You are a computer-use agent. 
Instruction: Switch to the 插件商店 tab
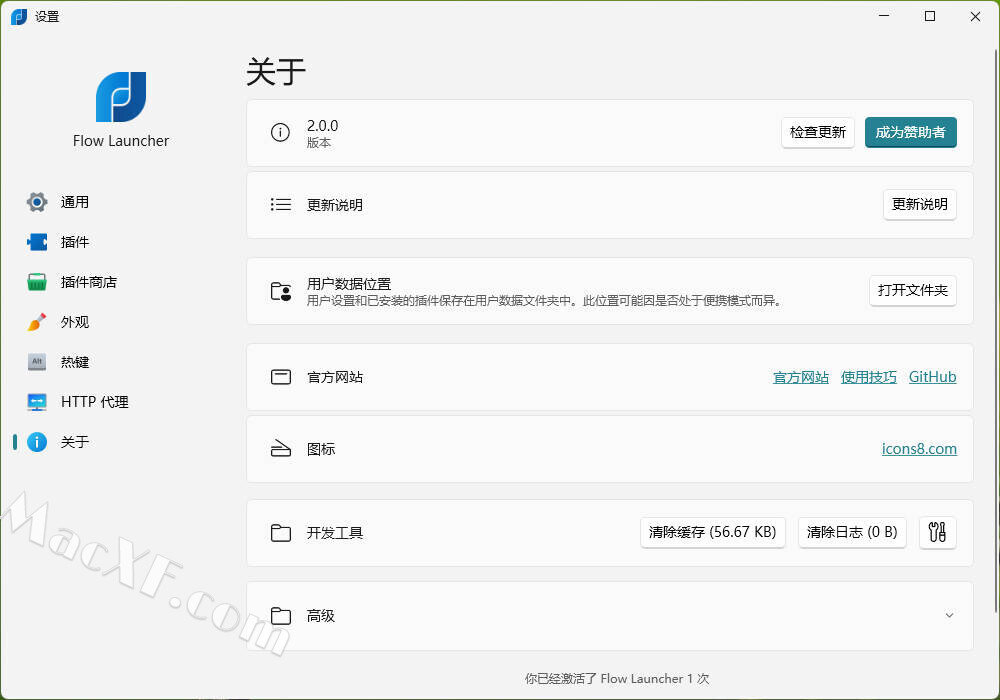88,282
